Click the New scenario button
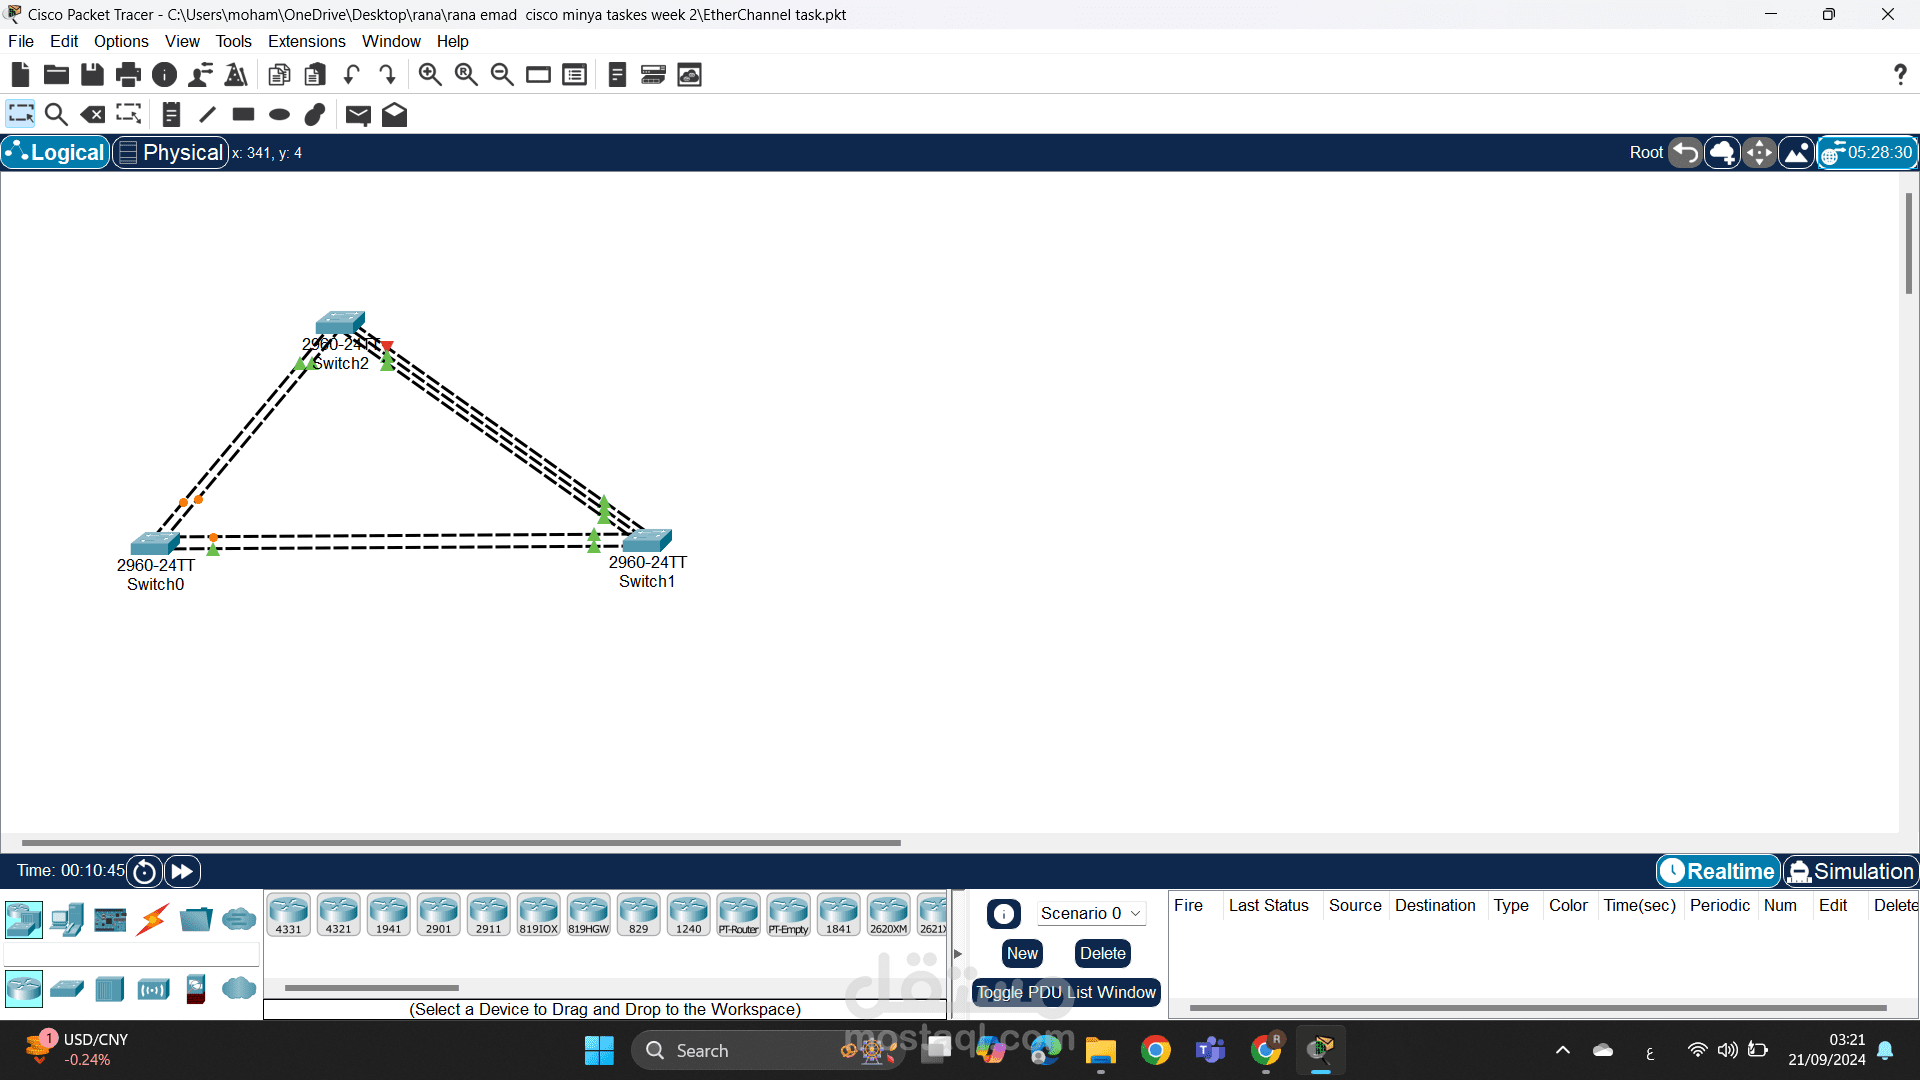1920x1080 pixels. click(x=1022, y=954)
